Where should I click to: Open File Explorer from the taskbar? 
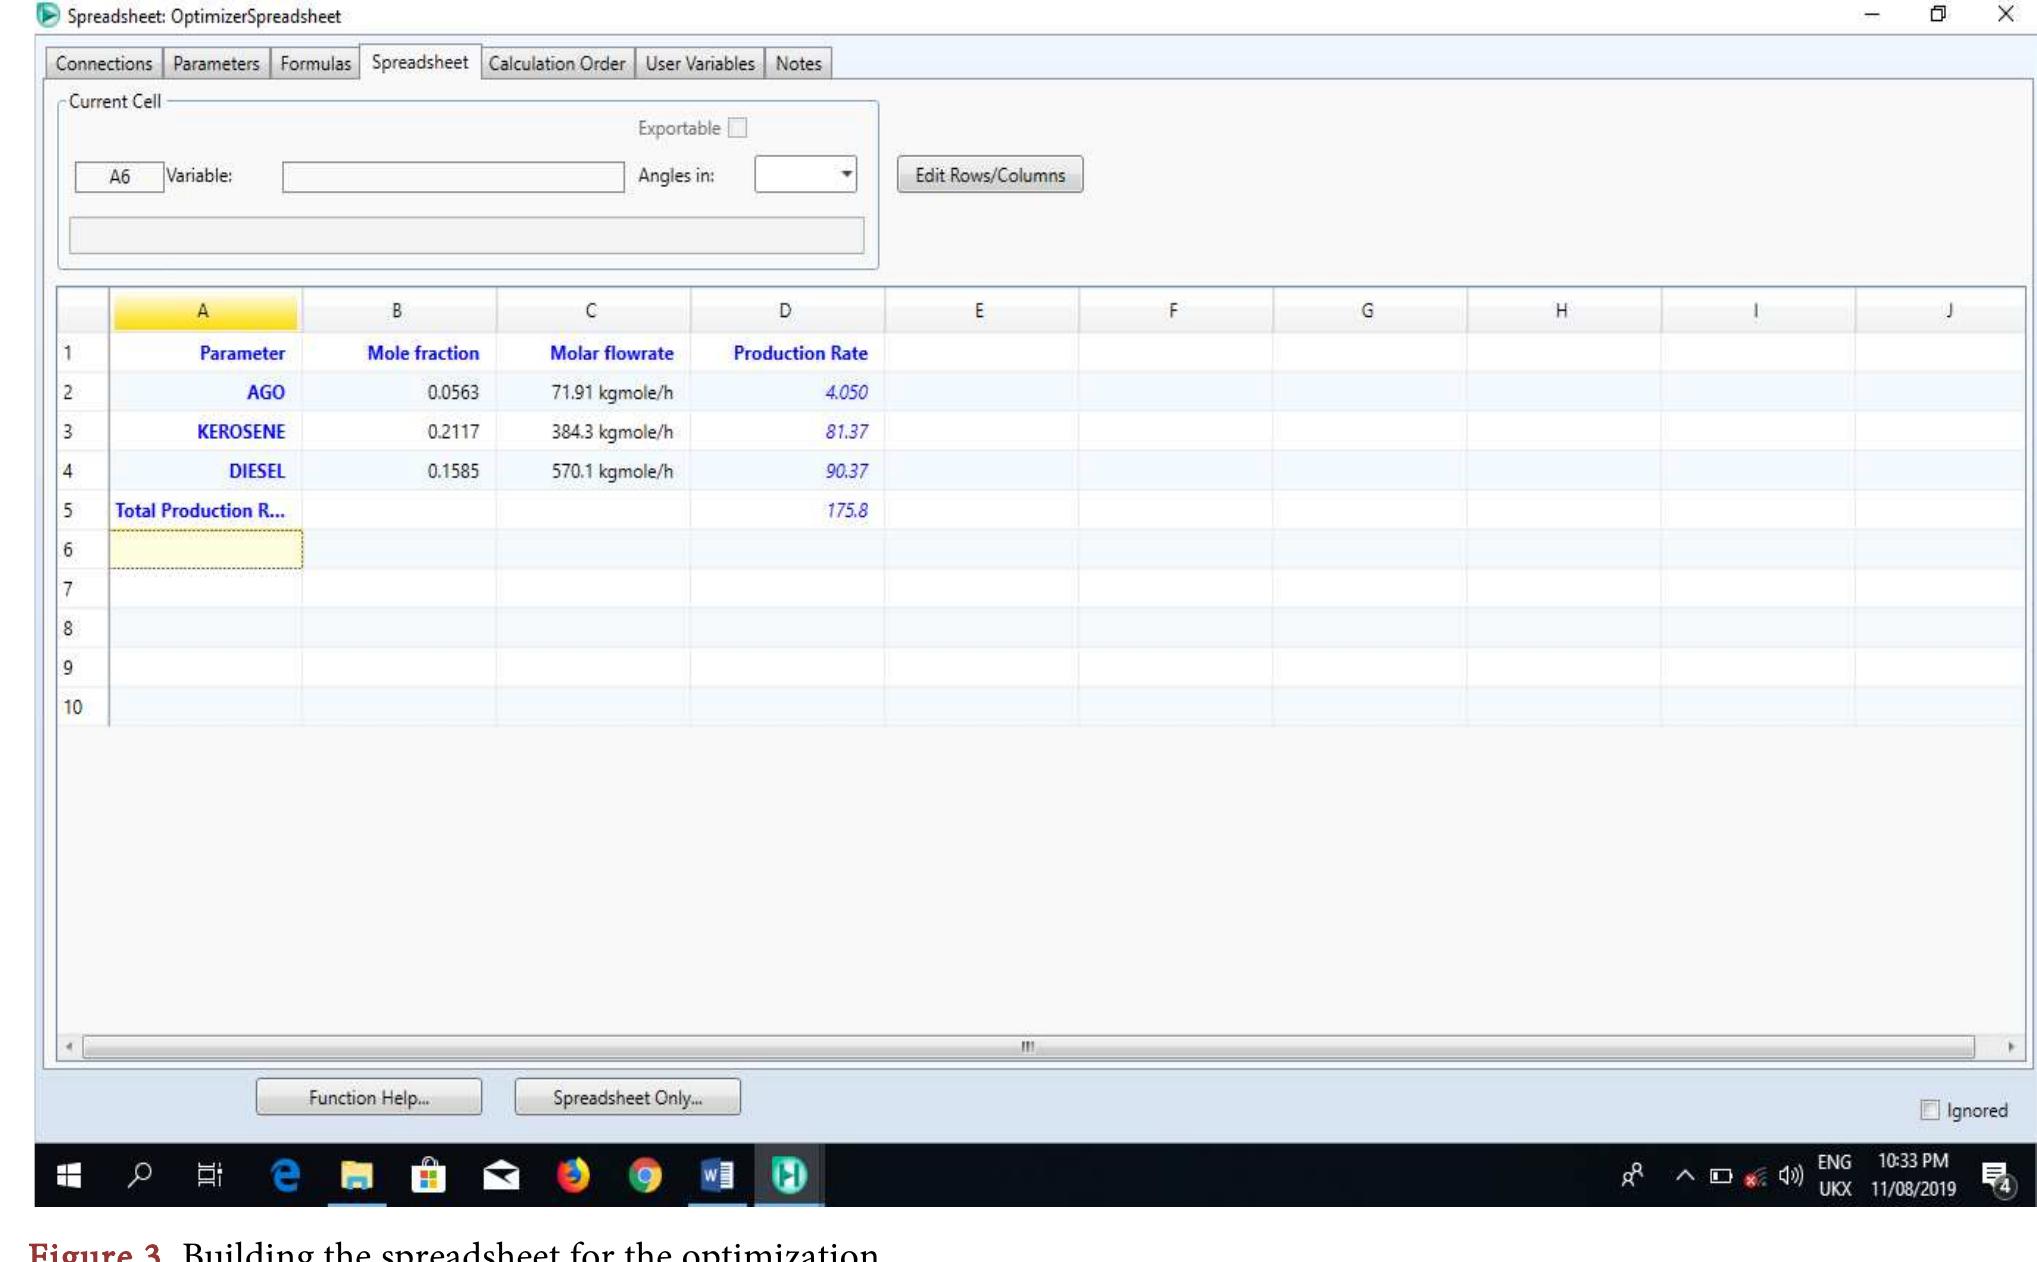click(x=357, y=1175)
